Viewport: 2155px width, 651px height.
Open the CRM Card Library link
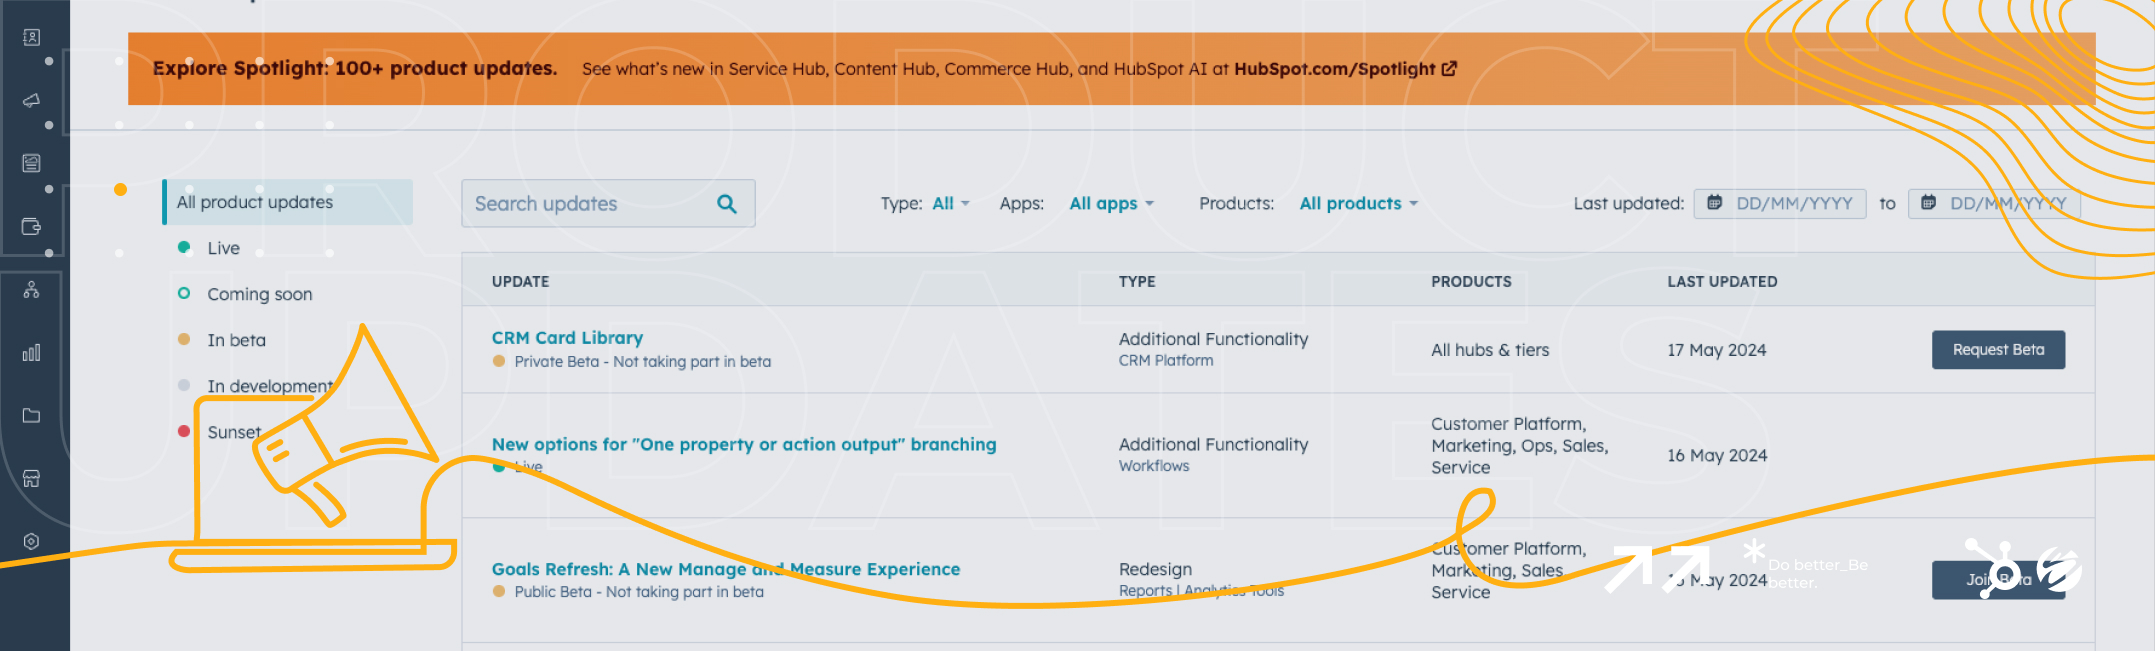567,338
